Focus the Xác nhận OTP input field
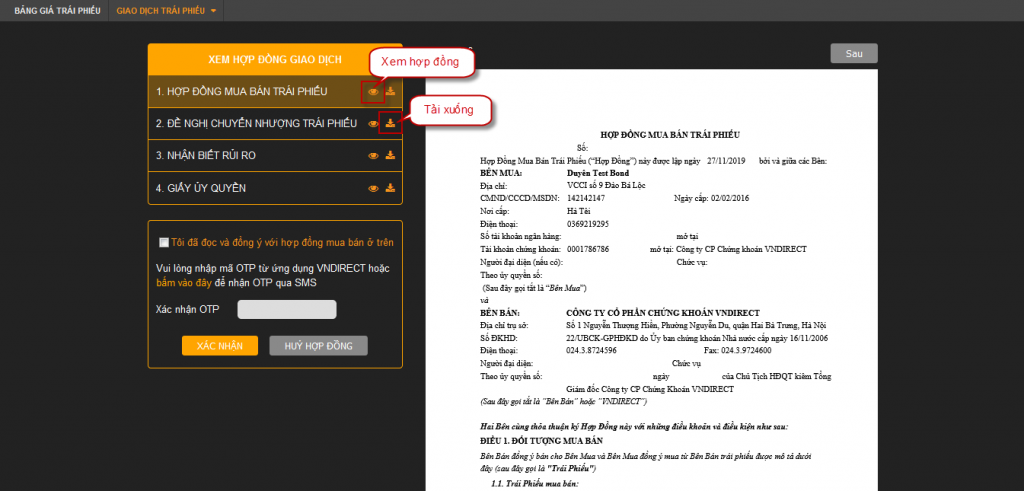 [286, 310]
